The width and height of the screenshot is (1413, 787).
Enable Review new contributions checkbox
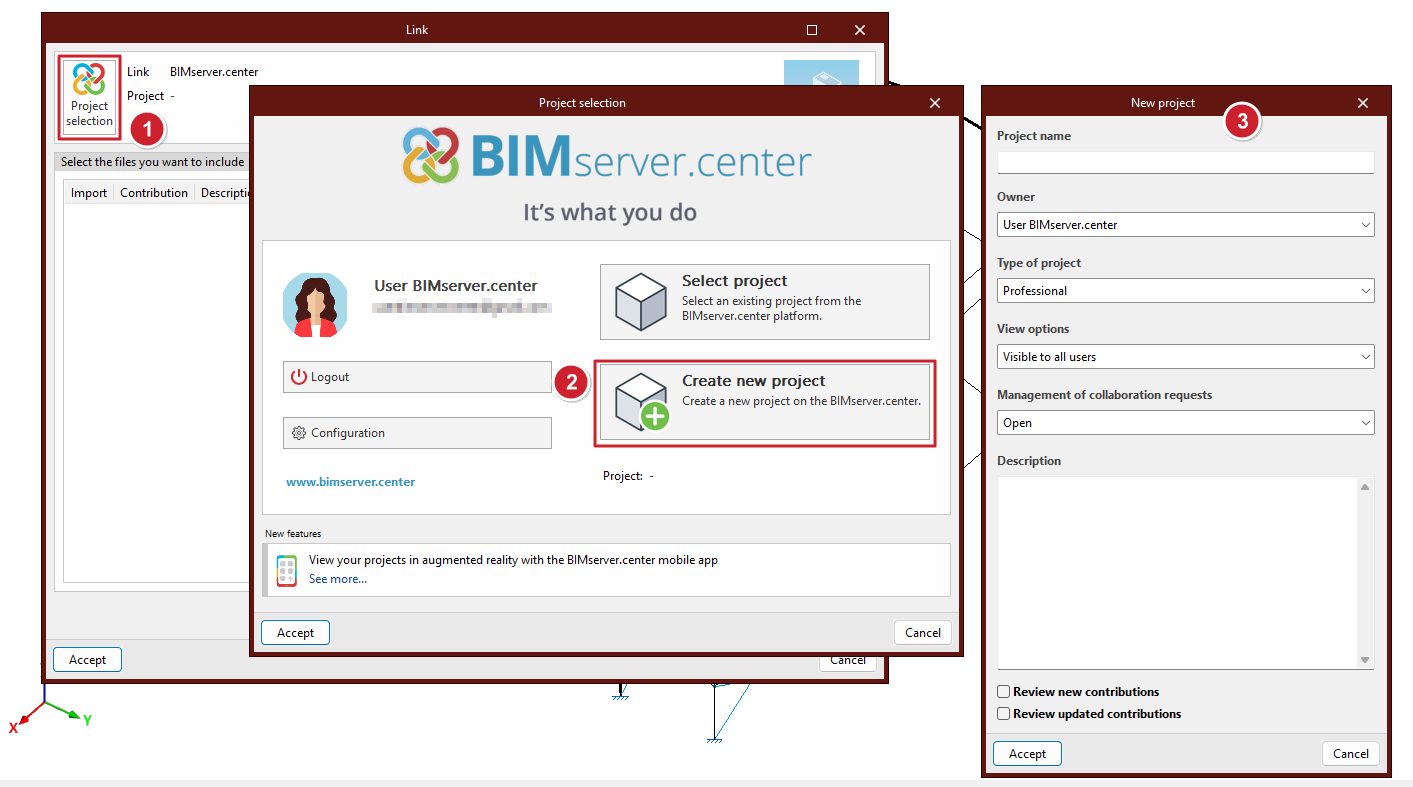(1004, 692)
